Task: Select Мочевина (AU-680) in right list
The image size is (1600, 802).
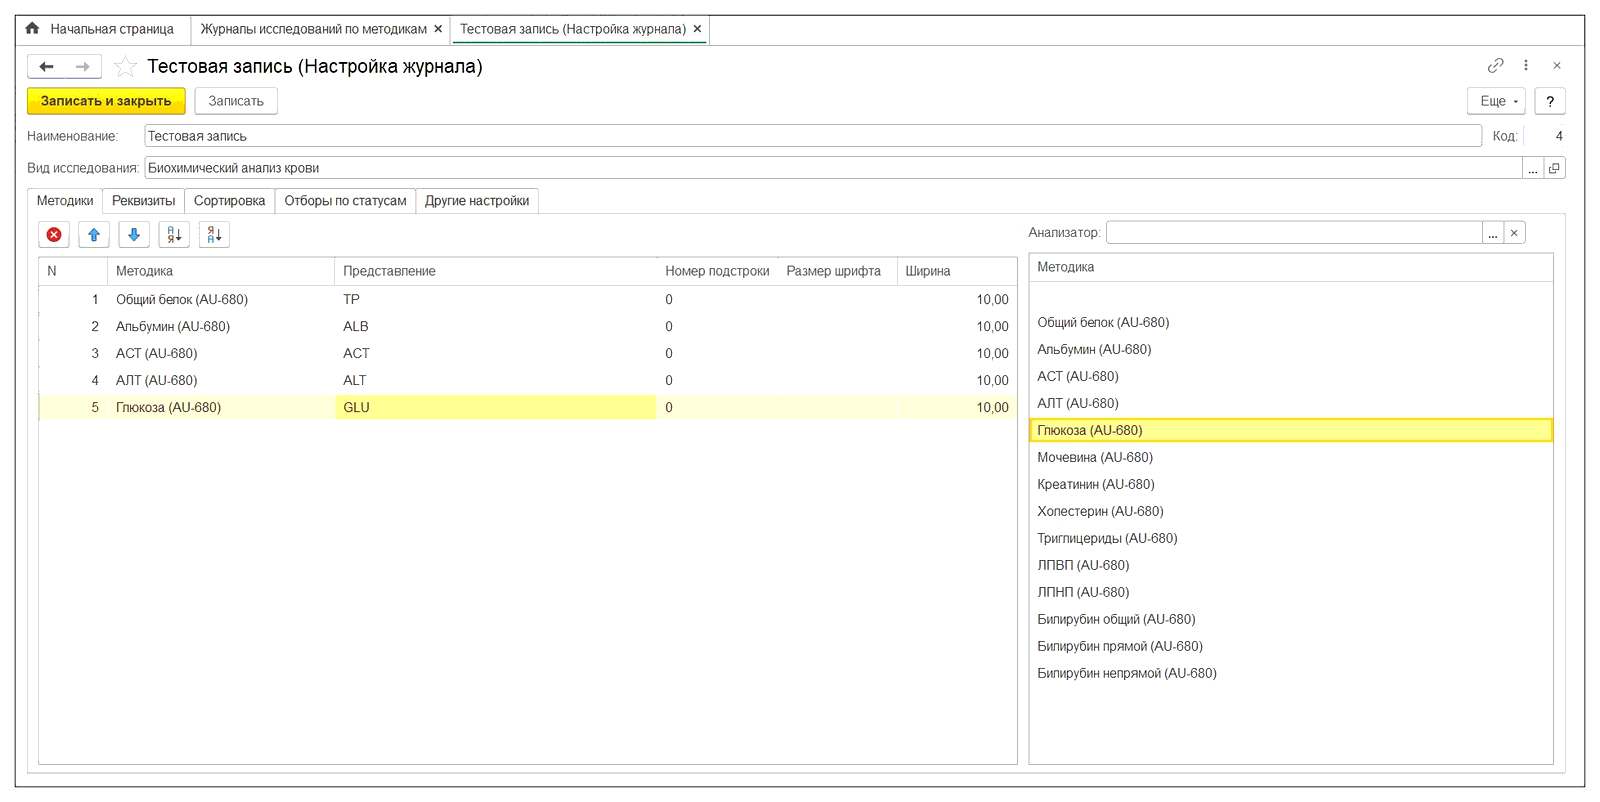Action: (1291, 458)
